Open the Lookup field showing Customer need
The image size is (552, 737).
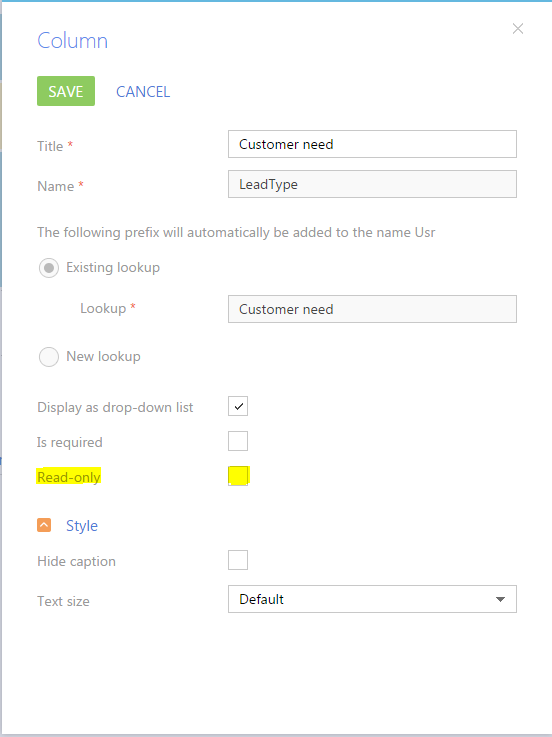click(x=372, y=309)
